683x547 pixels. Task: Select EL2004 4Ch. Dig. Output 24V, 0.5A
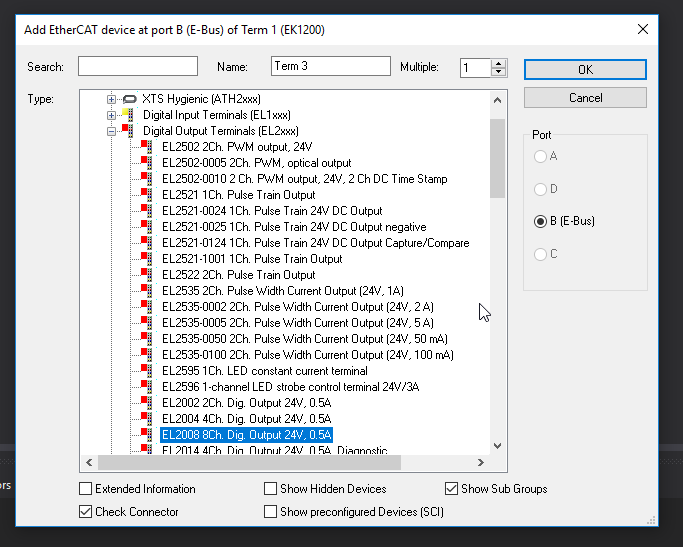point(247,419)
